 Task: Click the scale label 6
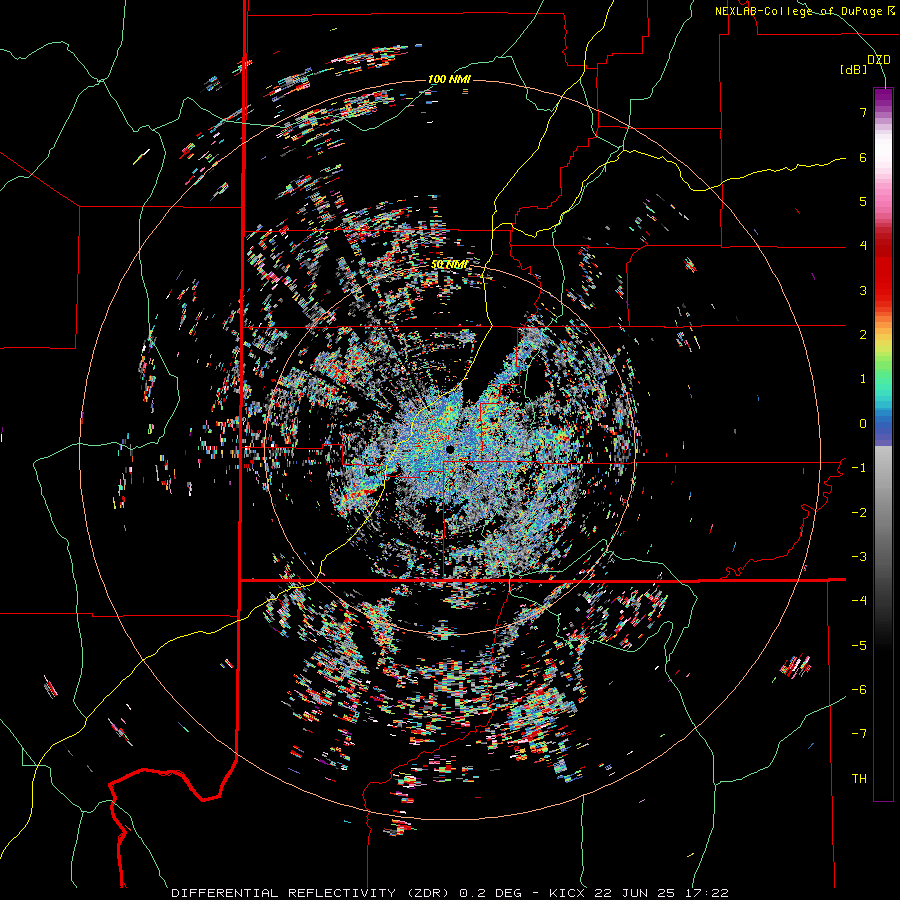pos(863,157)
